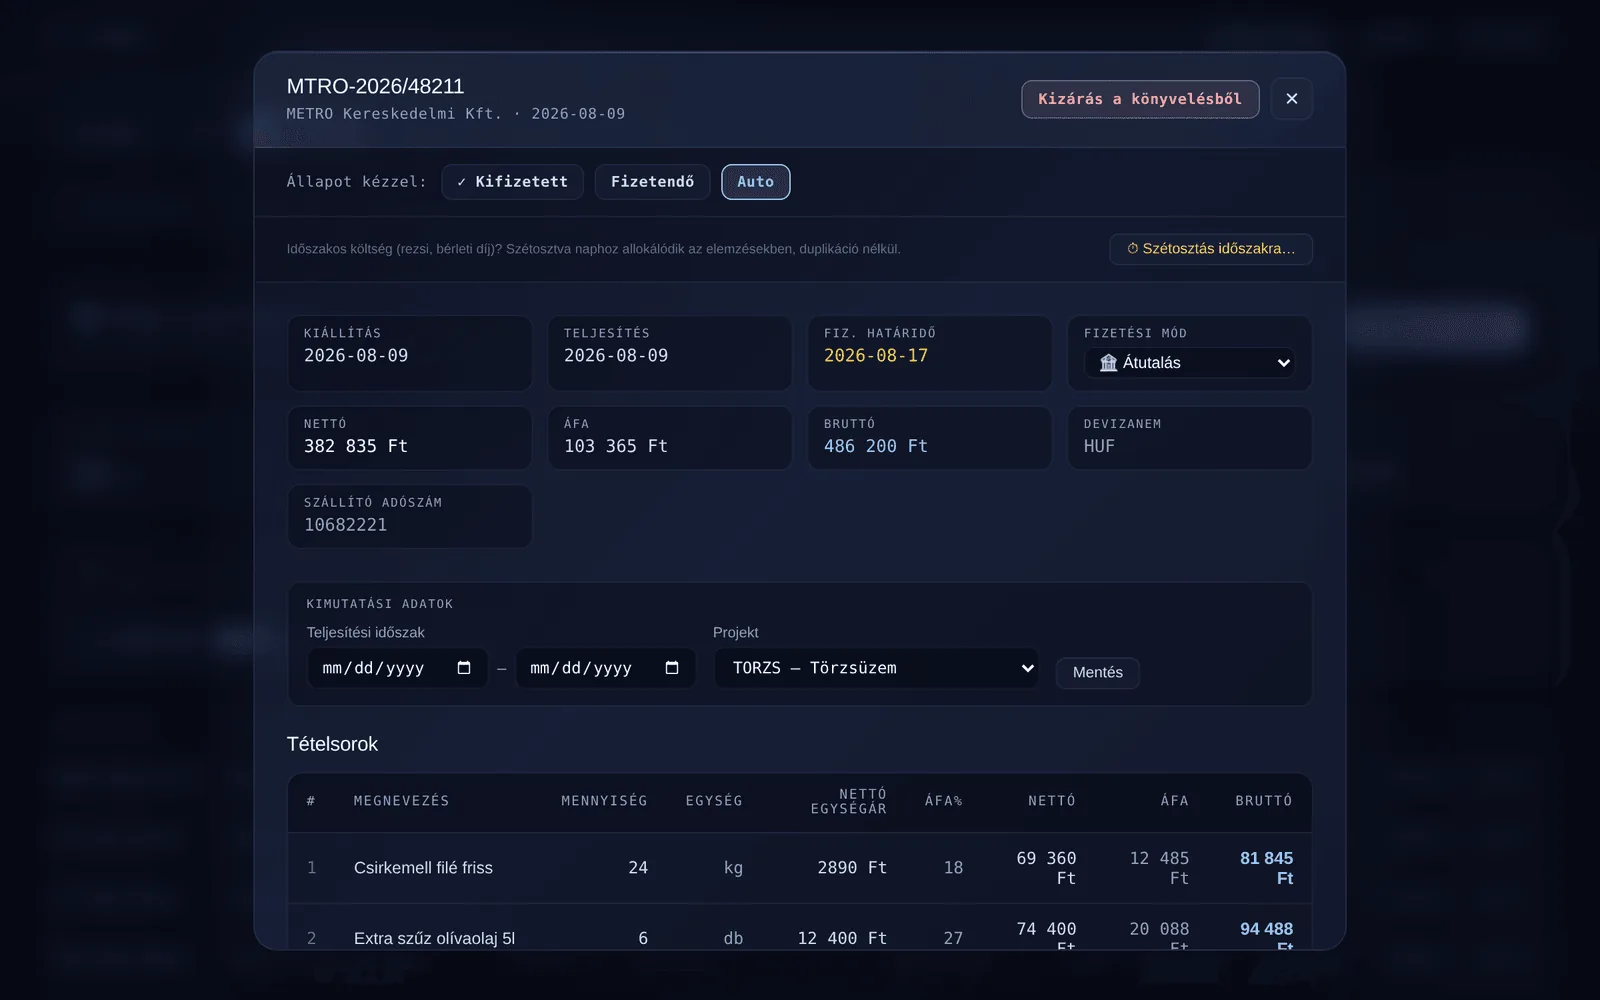Open the Fizetési mód Átutalás dropdown
The image size is (1600, 1000).
pos(1190,363)
